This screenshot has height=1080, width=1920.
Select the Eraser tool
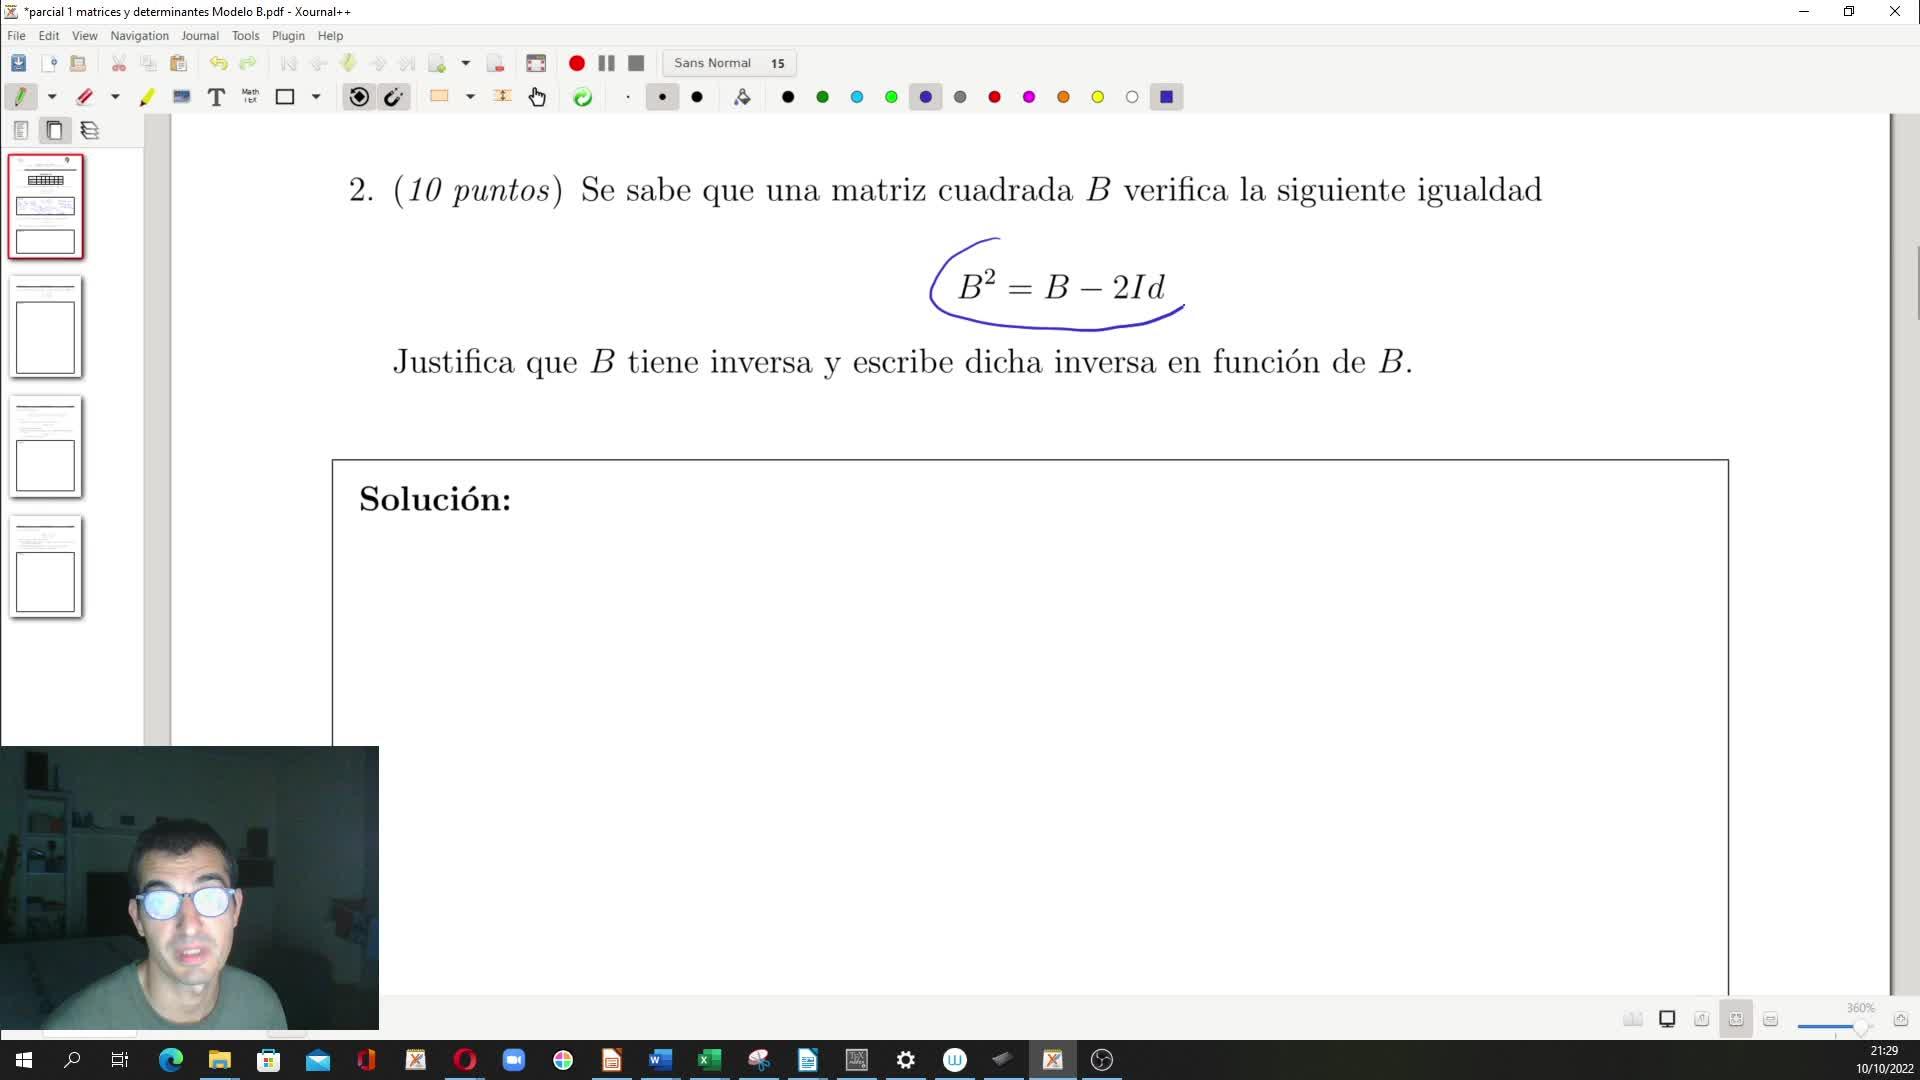tap(85, 97)
